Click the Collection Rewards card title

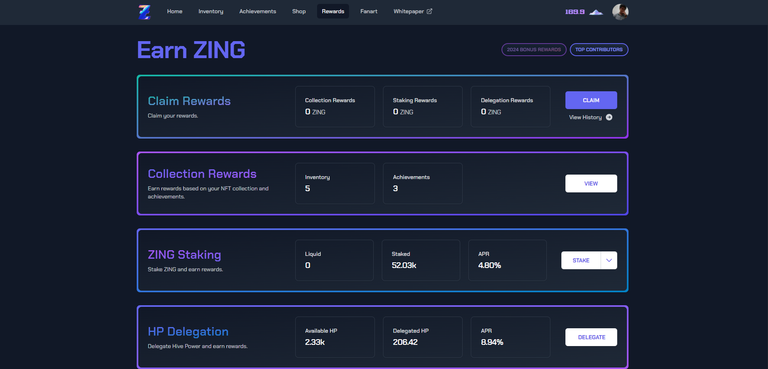[x=202, y=174]
